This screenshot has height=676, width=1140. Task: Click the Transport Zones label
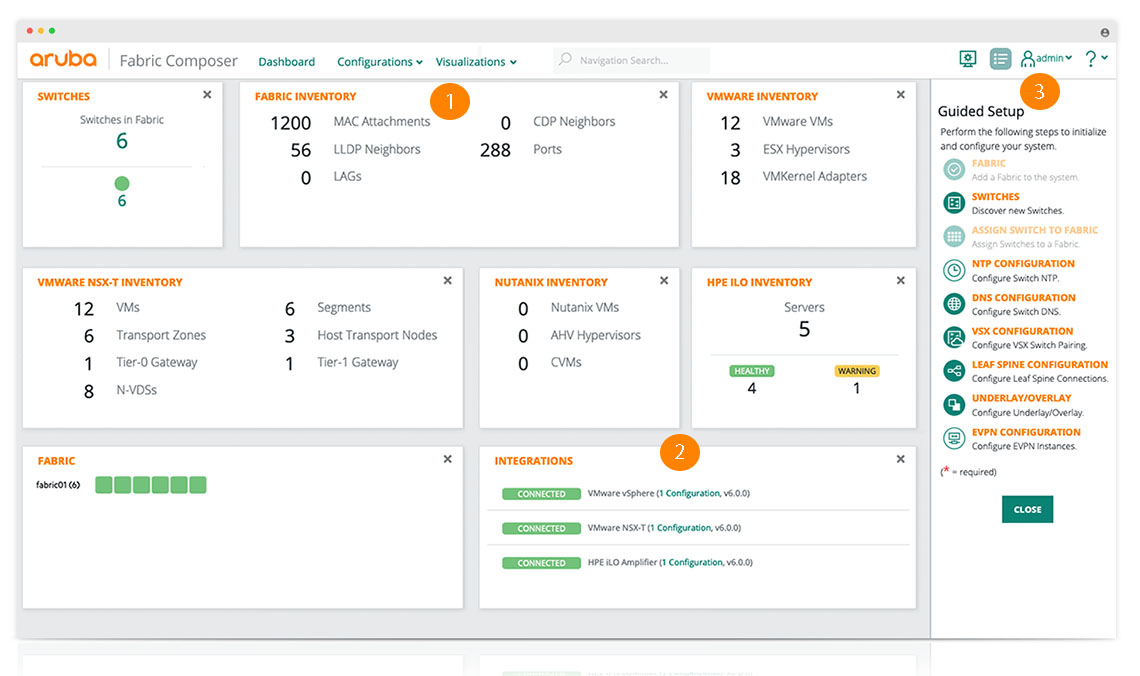click(161, 335)
